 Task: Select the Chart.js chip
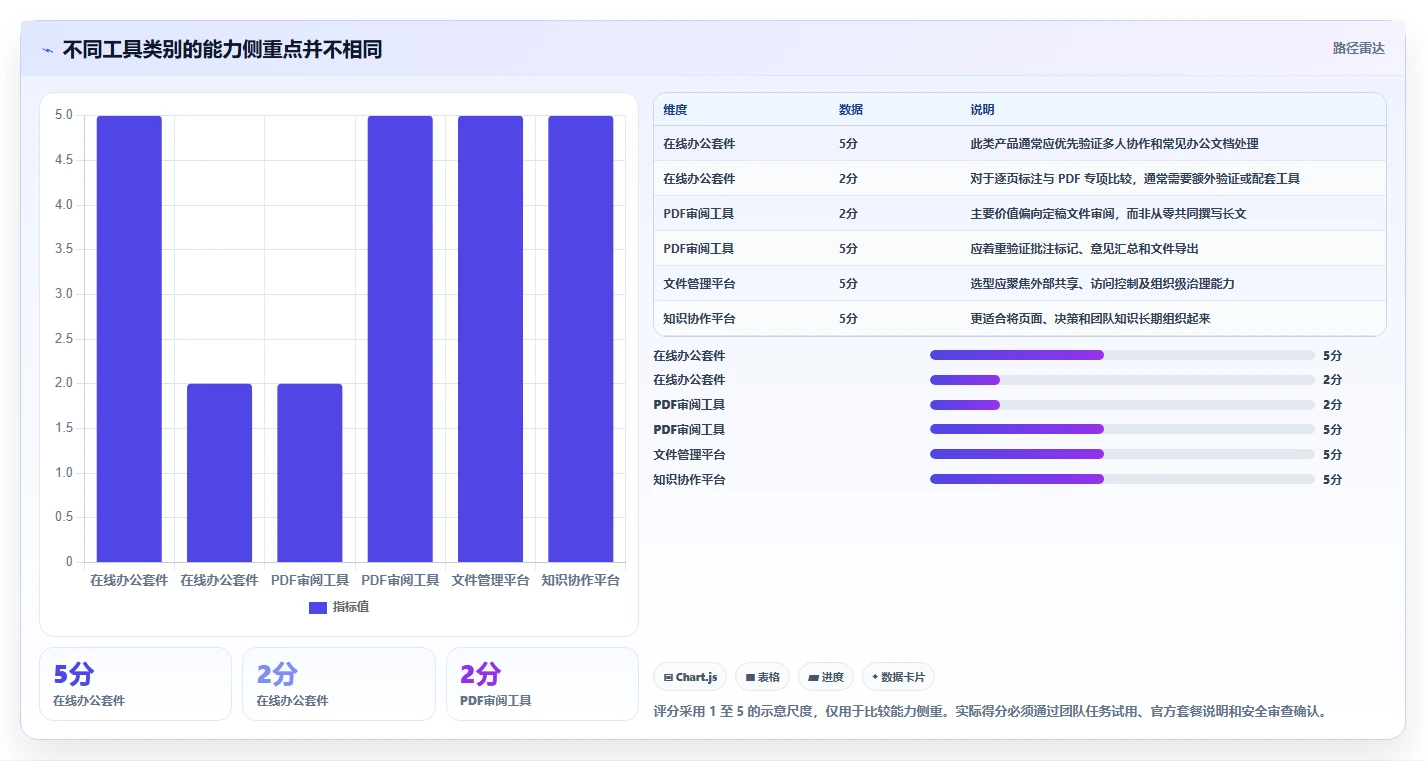click(x=691, y=677)
